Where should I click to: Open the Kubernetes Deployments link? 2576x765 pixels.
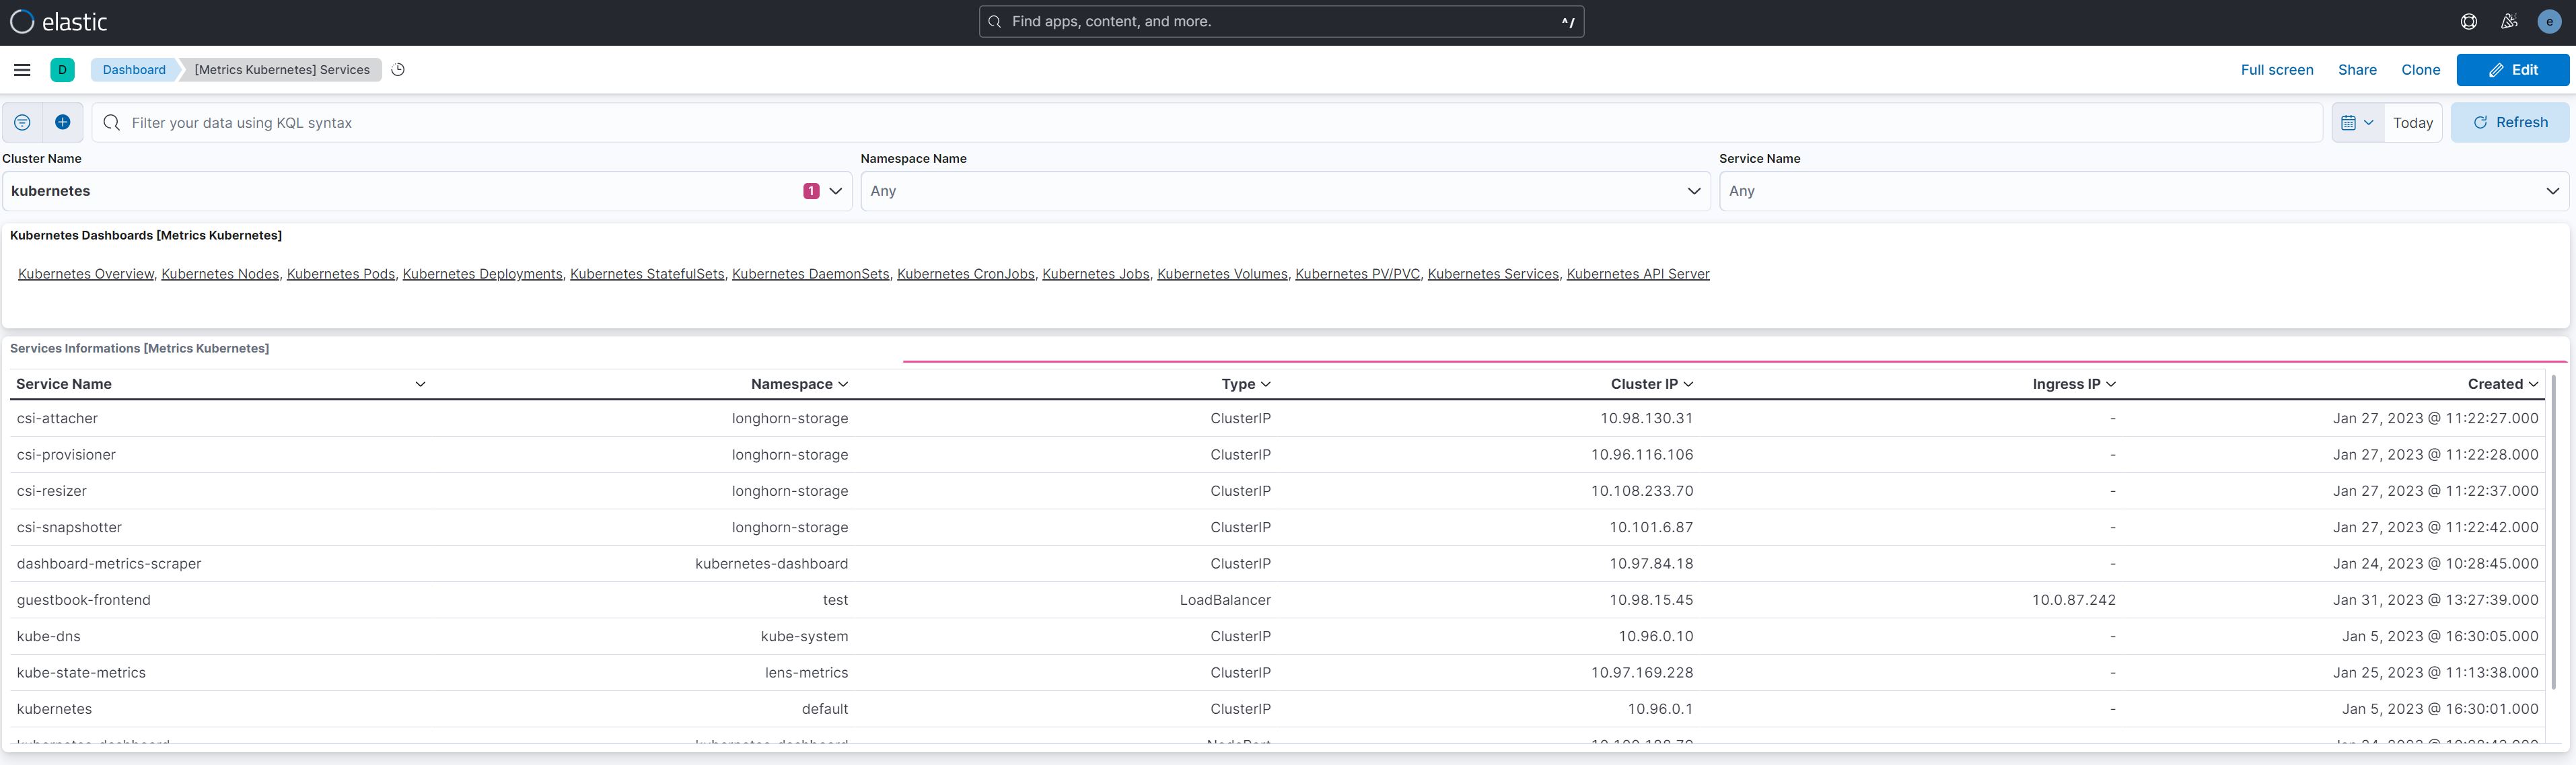click(x=482, y=274)
